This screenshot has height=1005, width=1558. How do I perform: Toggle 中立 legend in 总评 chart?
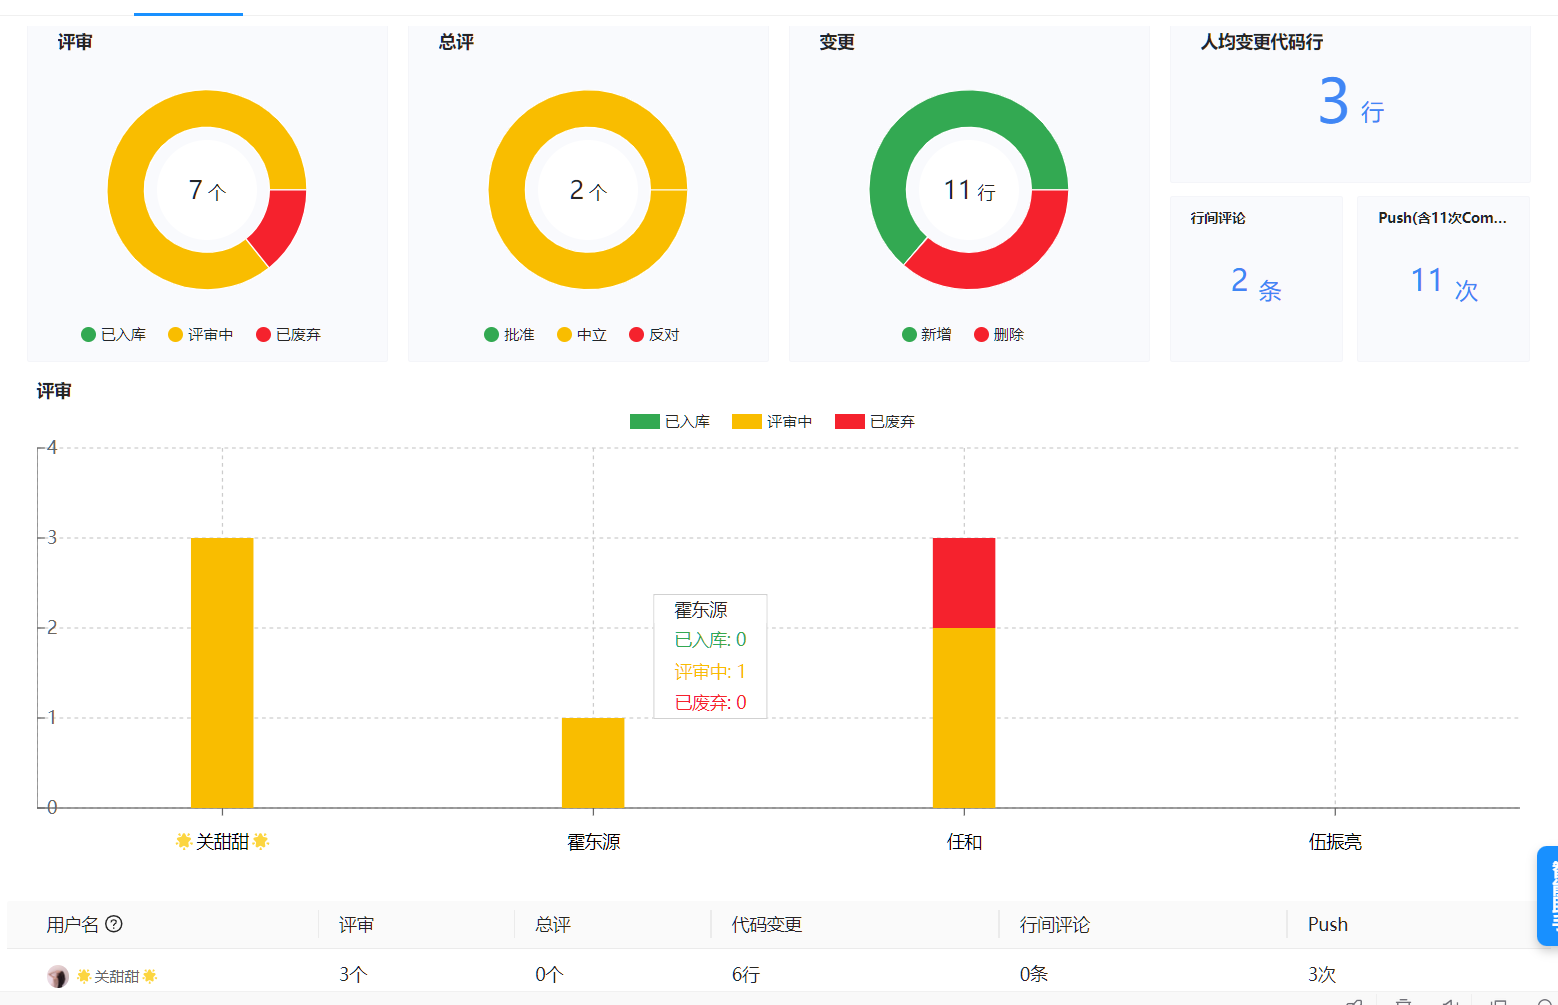point(582,335)
